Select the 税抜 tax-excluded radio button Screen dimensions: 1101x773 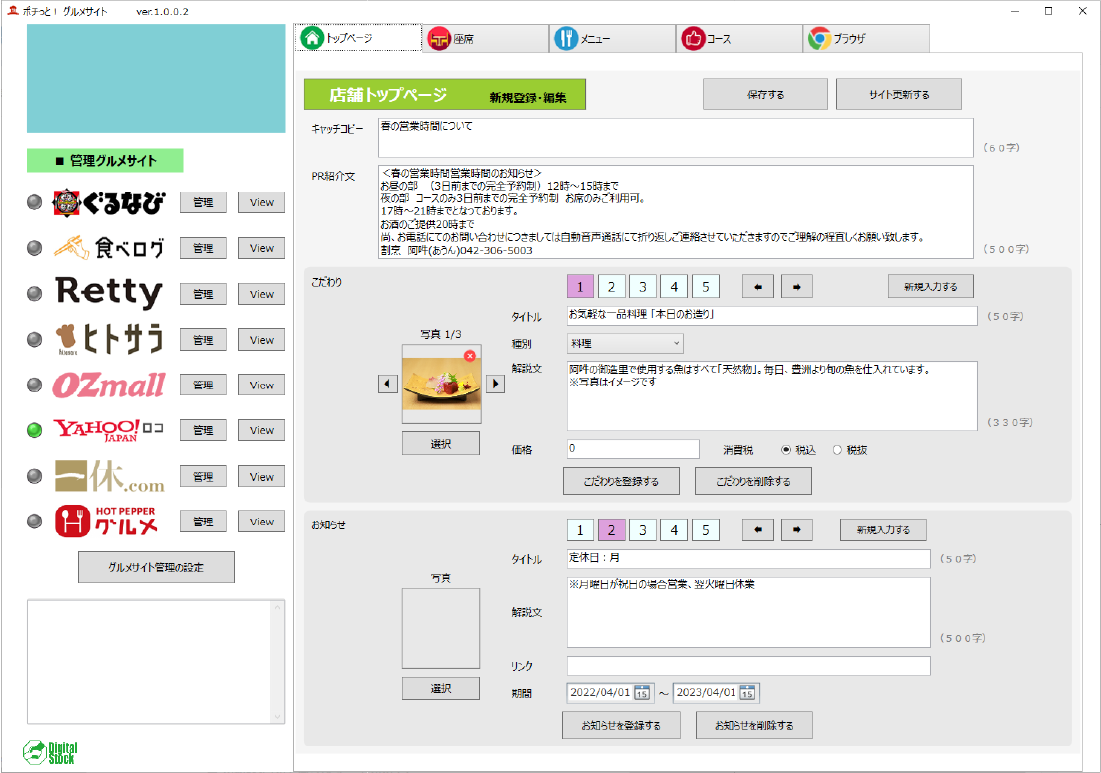click(x=837, y=450)
